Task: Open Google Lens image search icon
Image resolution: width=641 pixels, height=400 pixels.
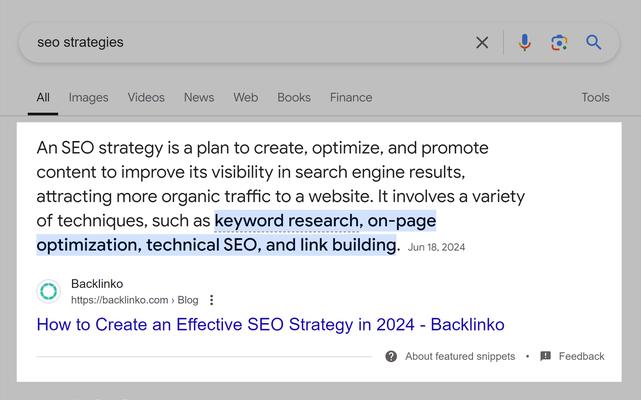Action: click(559, 42)
